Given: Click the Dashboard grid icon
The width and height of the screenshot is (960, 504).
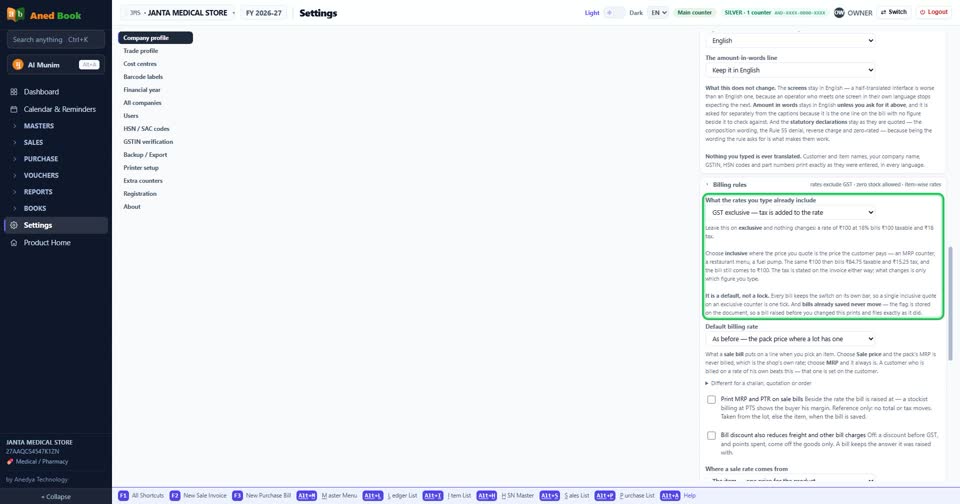Looking at the screenshot, I should pos(13,92).
